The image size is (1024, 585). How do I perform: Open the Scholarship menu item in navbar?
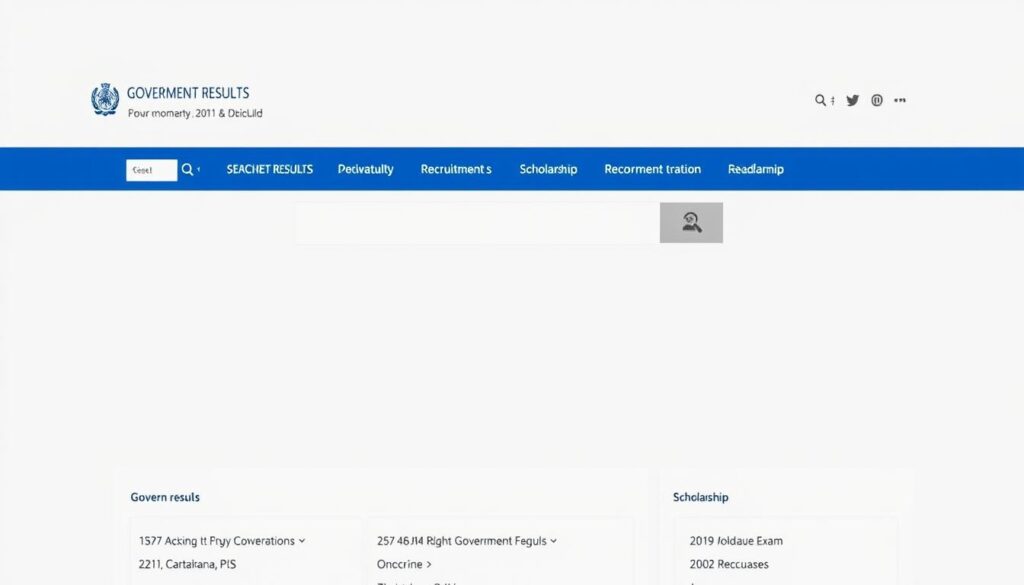[x=549, y=169]
